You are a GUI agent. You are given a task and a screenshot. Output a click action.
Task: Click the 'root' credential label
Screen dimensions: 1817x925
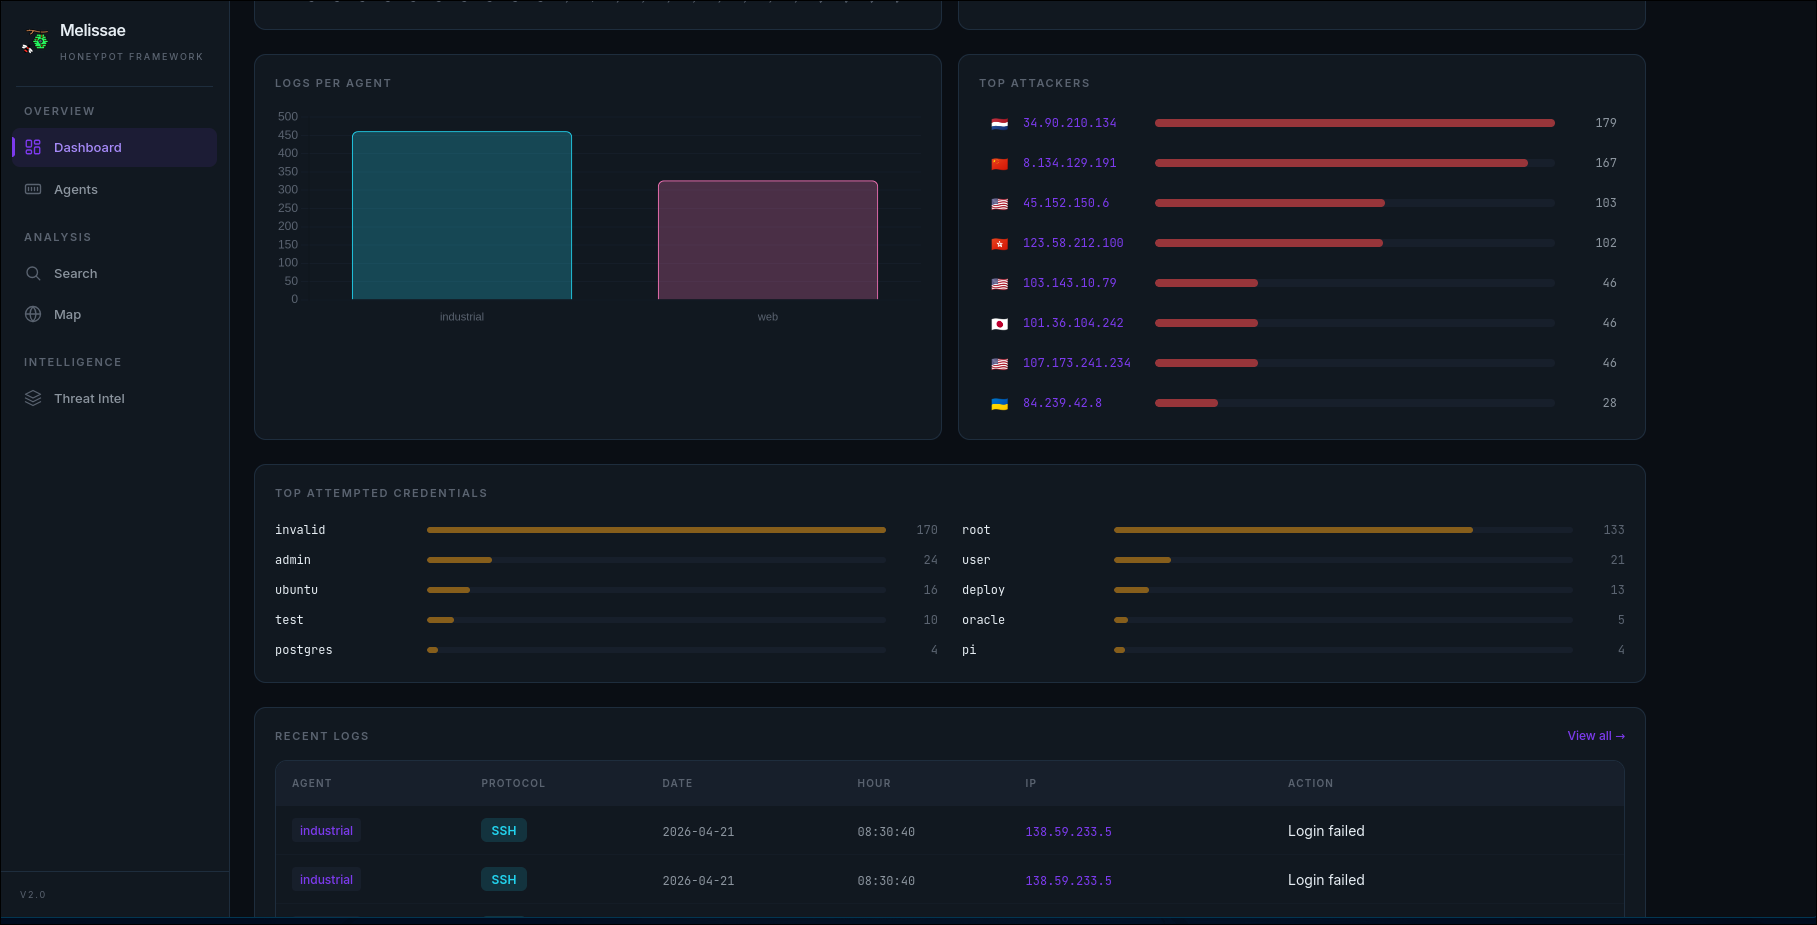pyautogui.click(x=976, y=530)
